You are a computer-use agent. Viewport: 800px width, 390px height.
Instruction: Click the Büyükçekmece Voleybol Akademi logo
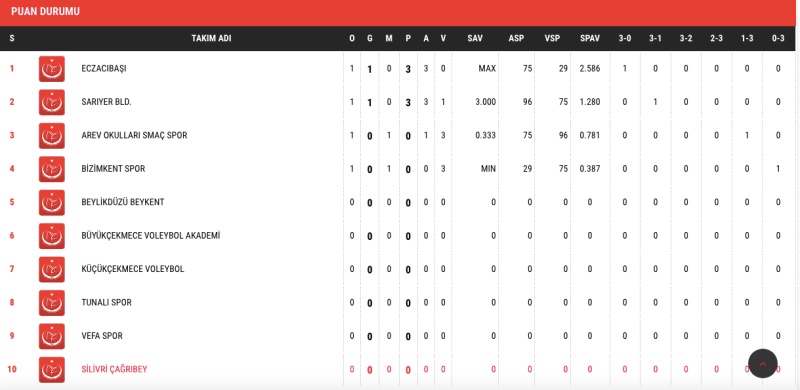click(x=52, y=236)
